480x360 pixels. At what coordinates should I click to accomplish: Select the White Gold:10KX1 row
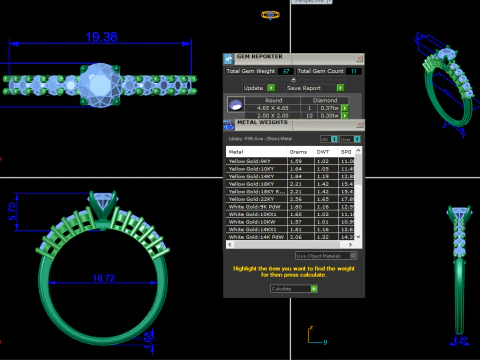pyautogui.click(x=290, y=214)
